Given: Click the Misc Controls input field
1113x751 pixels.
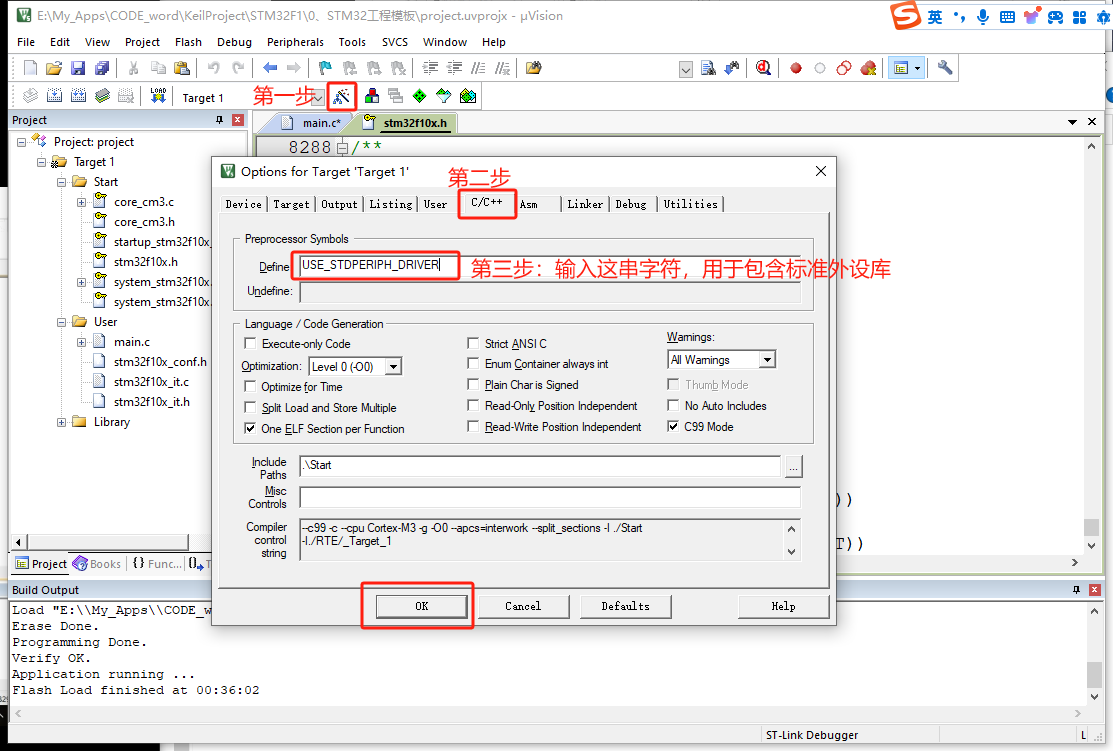Looking at the screenshot, I should (550, 497).
